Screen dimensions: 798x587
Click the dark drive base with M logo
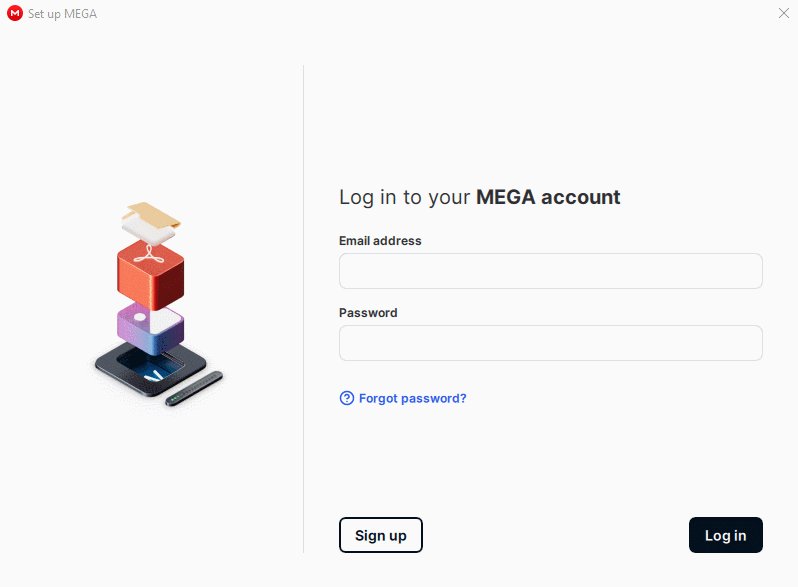151,369
